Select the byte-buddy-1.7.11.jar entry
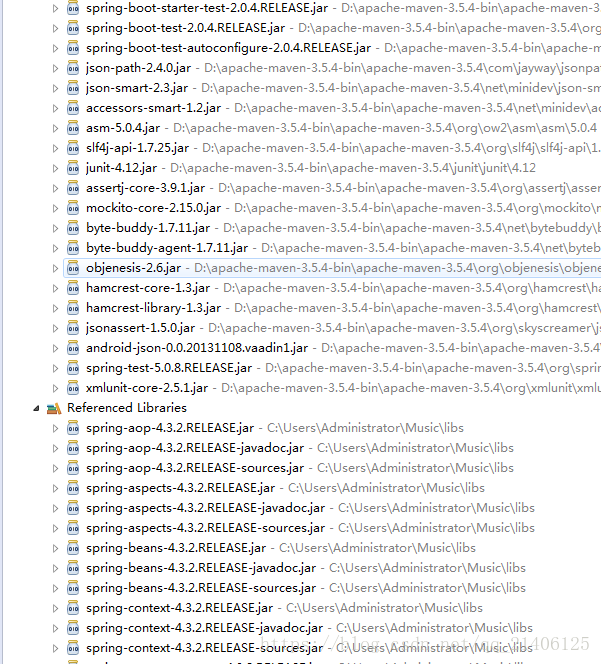 [x=148, y=228]
